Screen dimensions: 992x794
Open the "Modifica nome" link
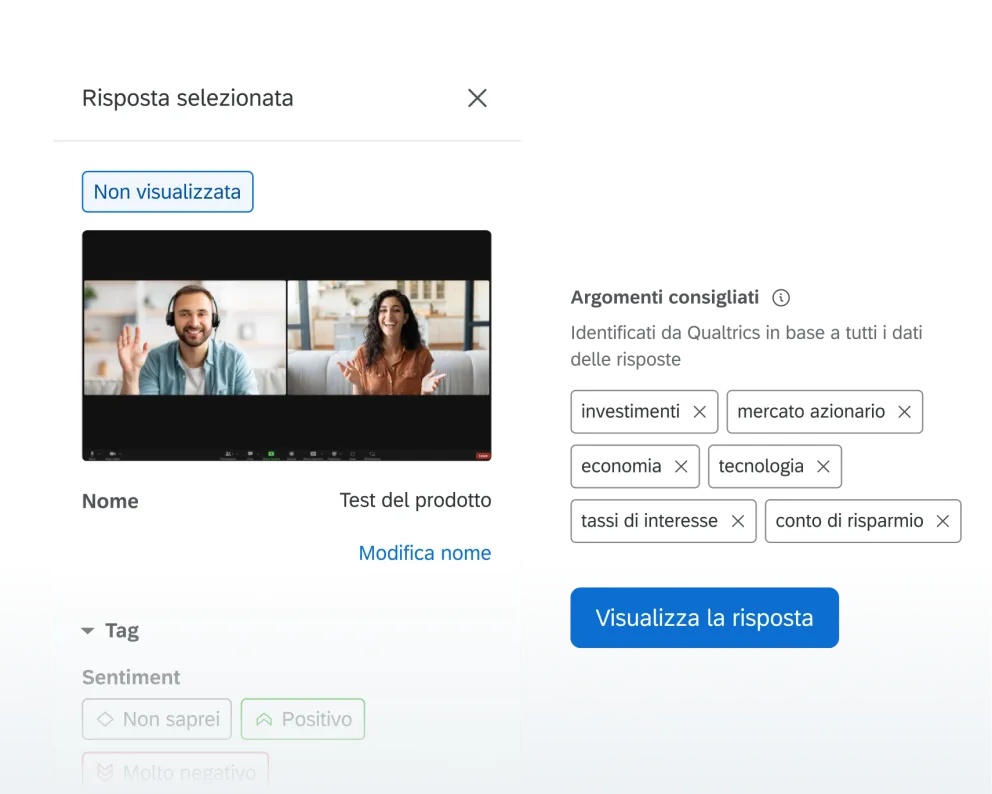click(x=424, y=552)
